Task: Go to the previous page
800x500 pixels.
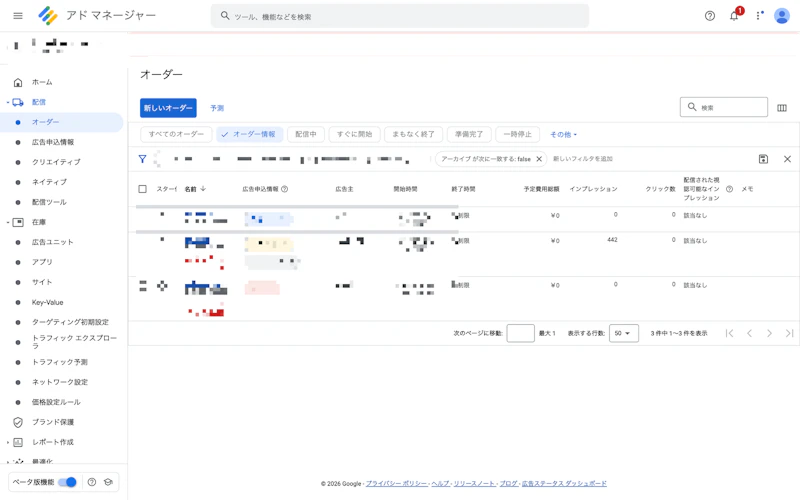Action: [749, 333]
